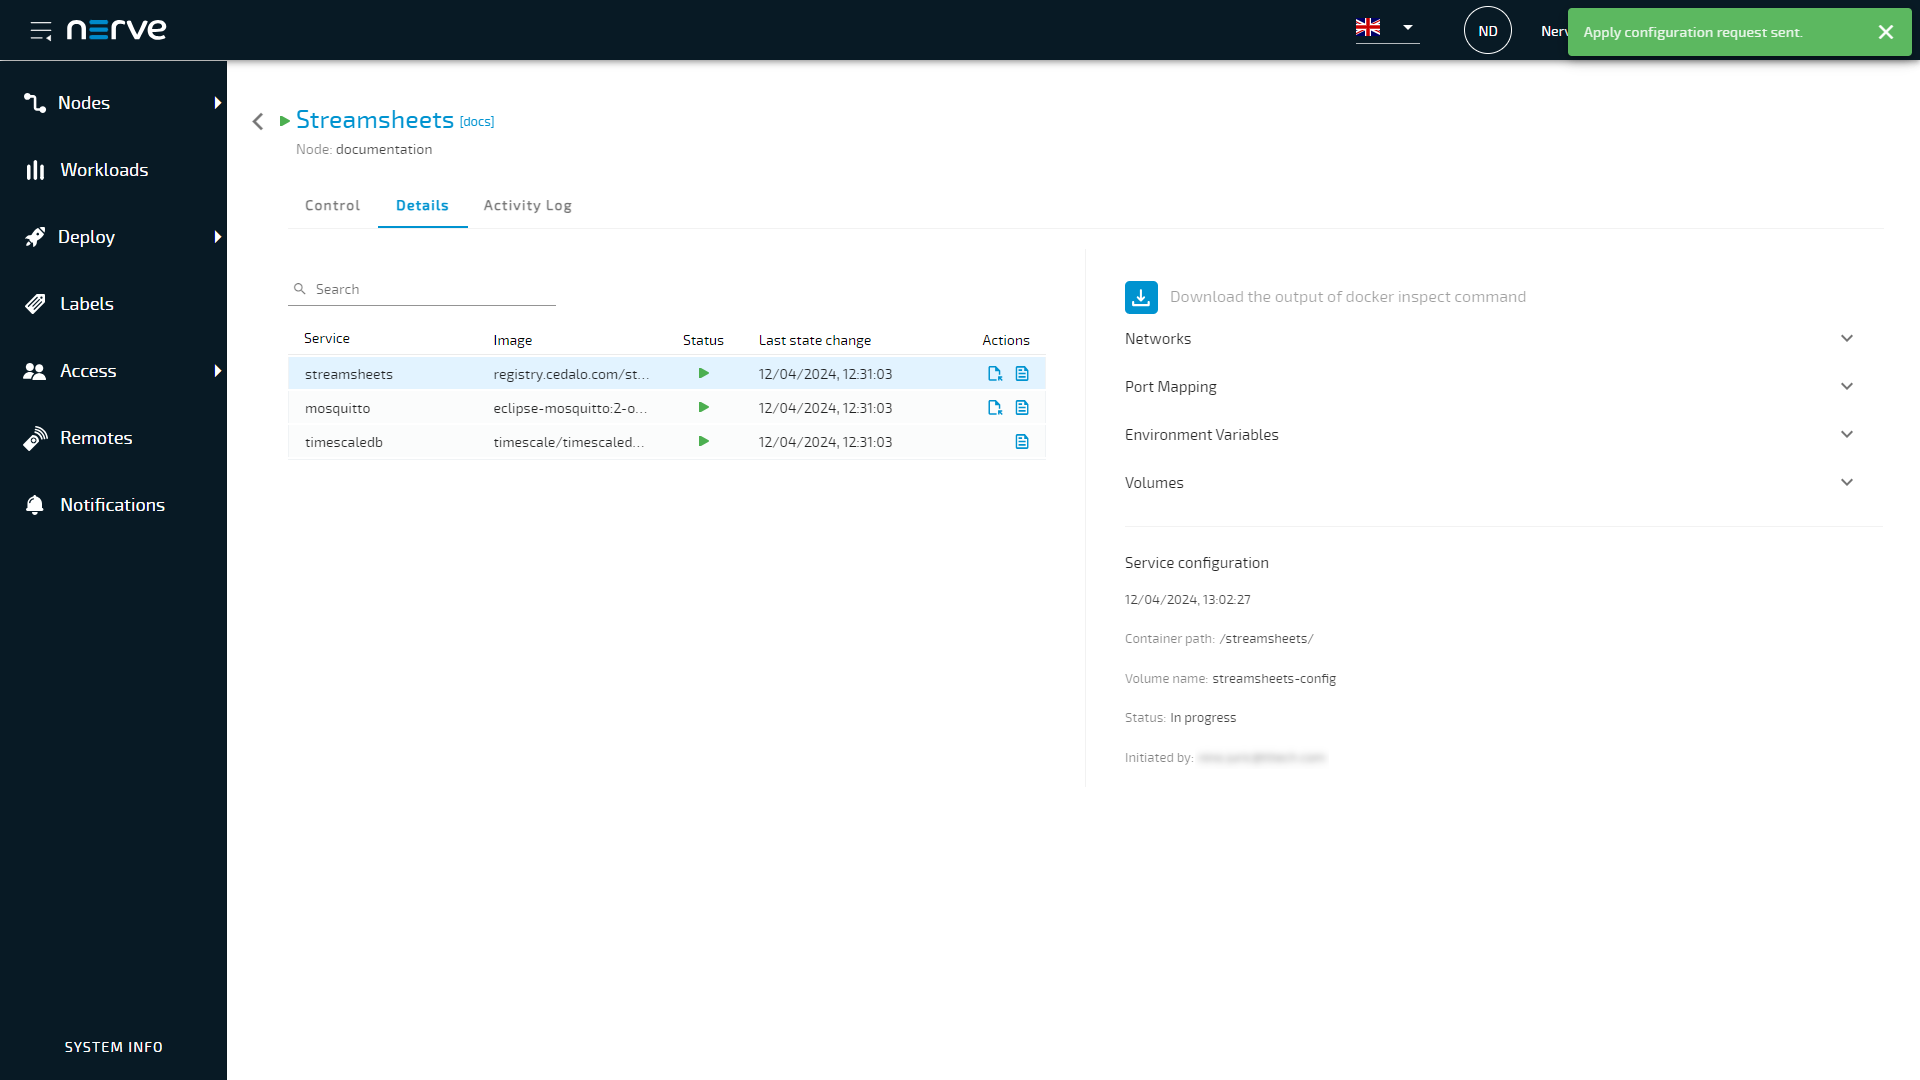Go back using the left chevron arrow
The height and width of the screenshot is (1080, 1920).
pos(258,121)
